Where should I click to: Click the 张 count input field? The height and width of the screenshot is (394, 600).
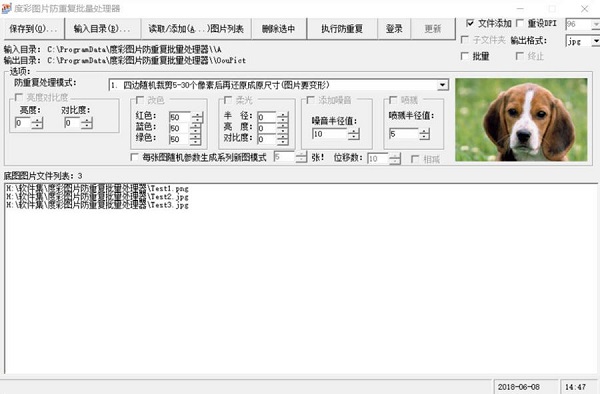click(284, 157)
